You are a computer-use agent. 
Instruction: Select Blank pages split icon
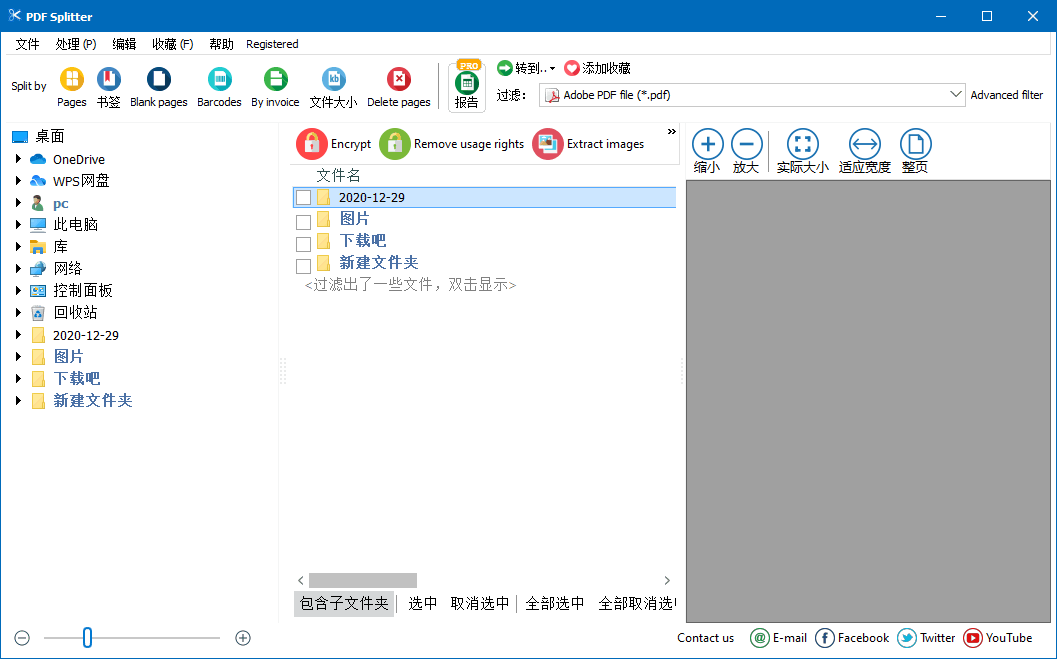coord(158,80)
